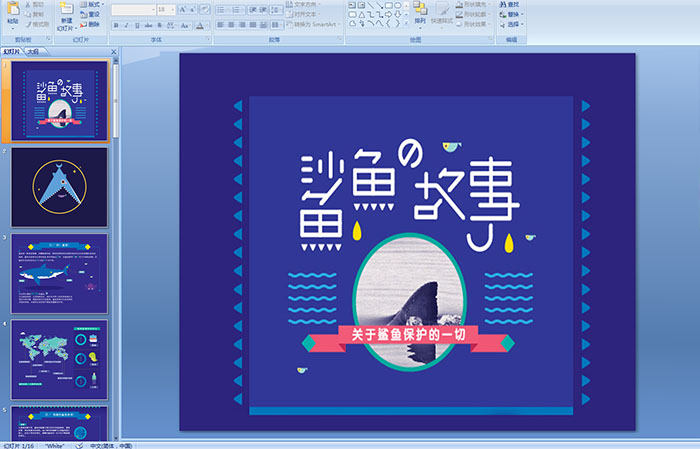Viewport: 700px width, 449px height.
Task: Open the Columns menu
Action: tap(276, 25)
